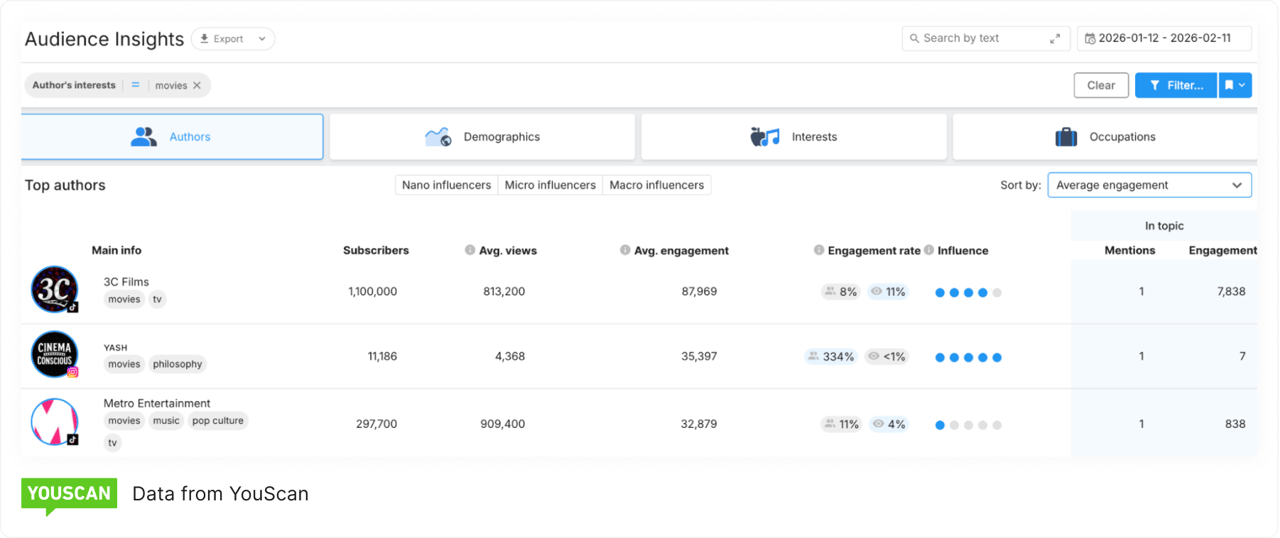Click the info icon next to Avg. views
Image resolution: width=1280 pixels, height=538 pixels.
(x=470, y=250)
